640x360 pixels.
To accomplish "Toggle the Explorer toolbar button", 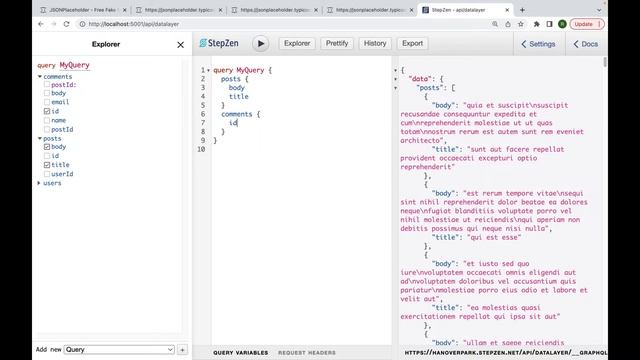I will 297,43.
